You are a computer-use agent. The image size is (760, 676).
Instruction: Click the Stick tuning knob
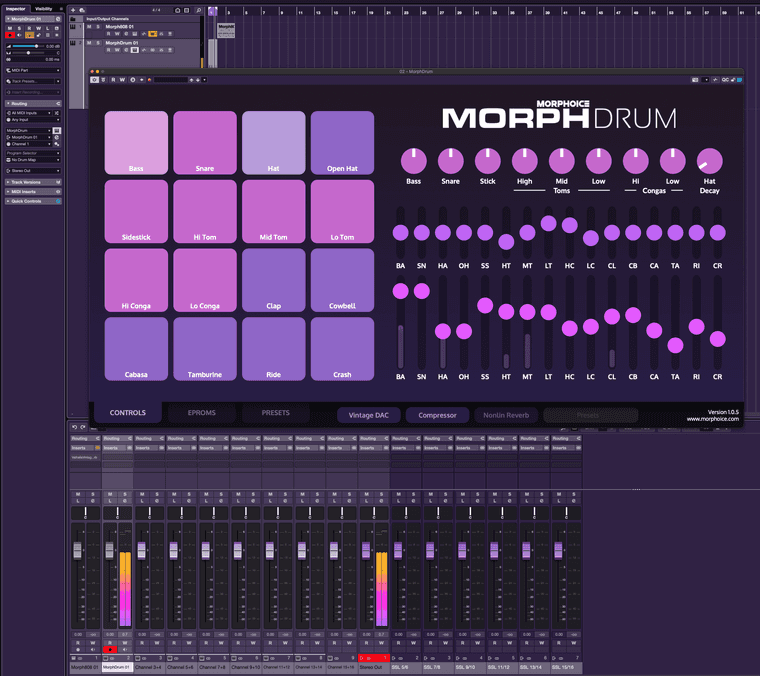(x=488, y=161)
